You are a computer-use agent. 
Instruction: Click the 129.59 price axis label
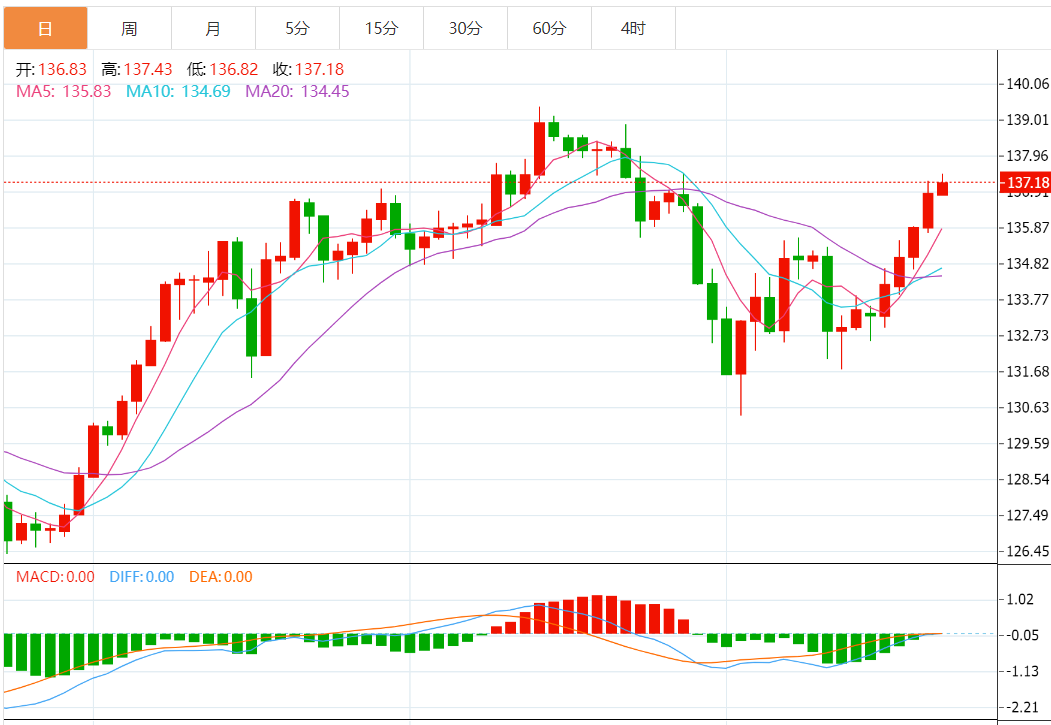pos(1028,444)
